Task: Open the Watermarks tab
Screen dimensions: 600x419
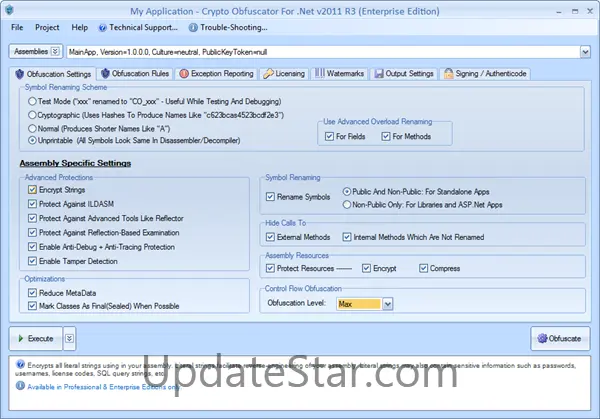Action: (340, 73)
